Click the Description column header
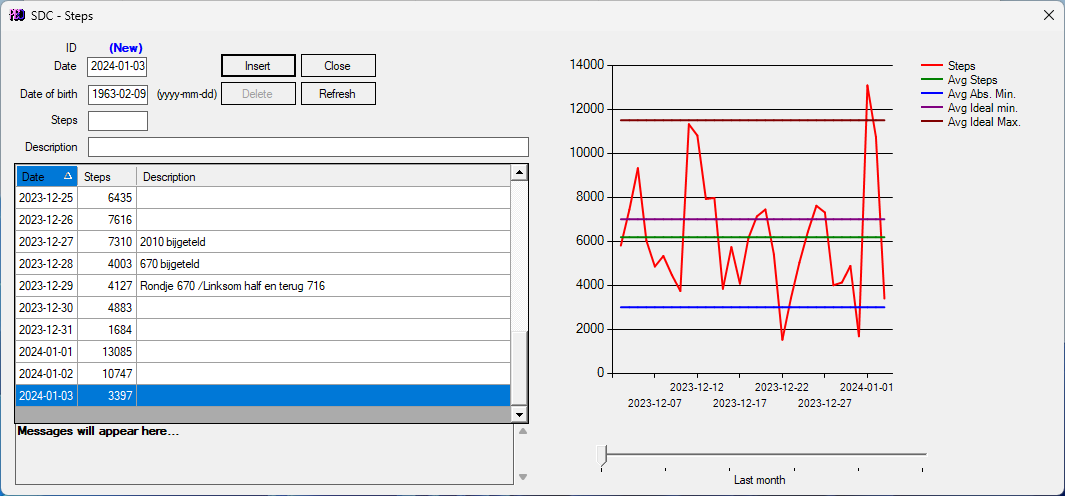The width and height of the screenshot is (1065, 496). [320, 177]
